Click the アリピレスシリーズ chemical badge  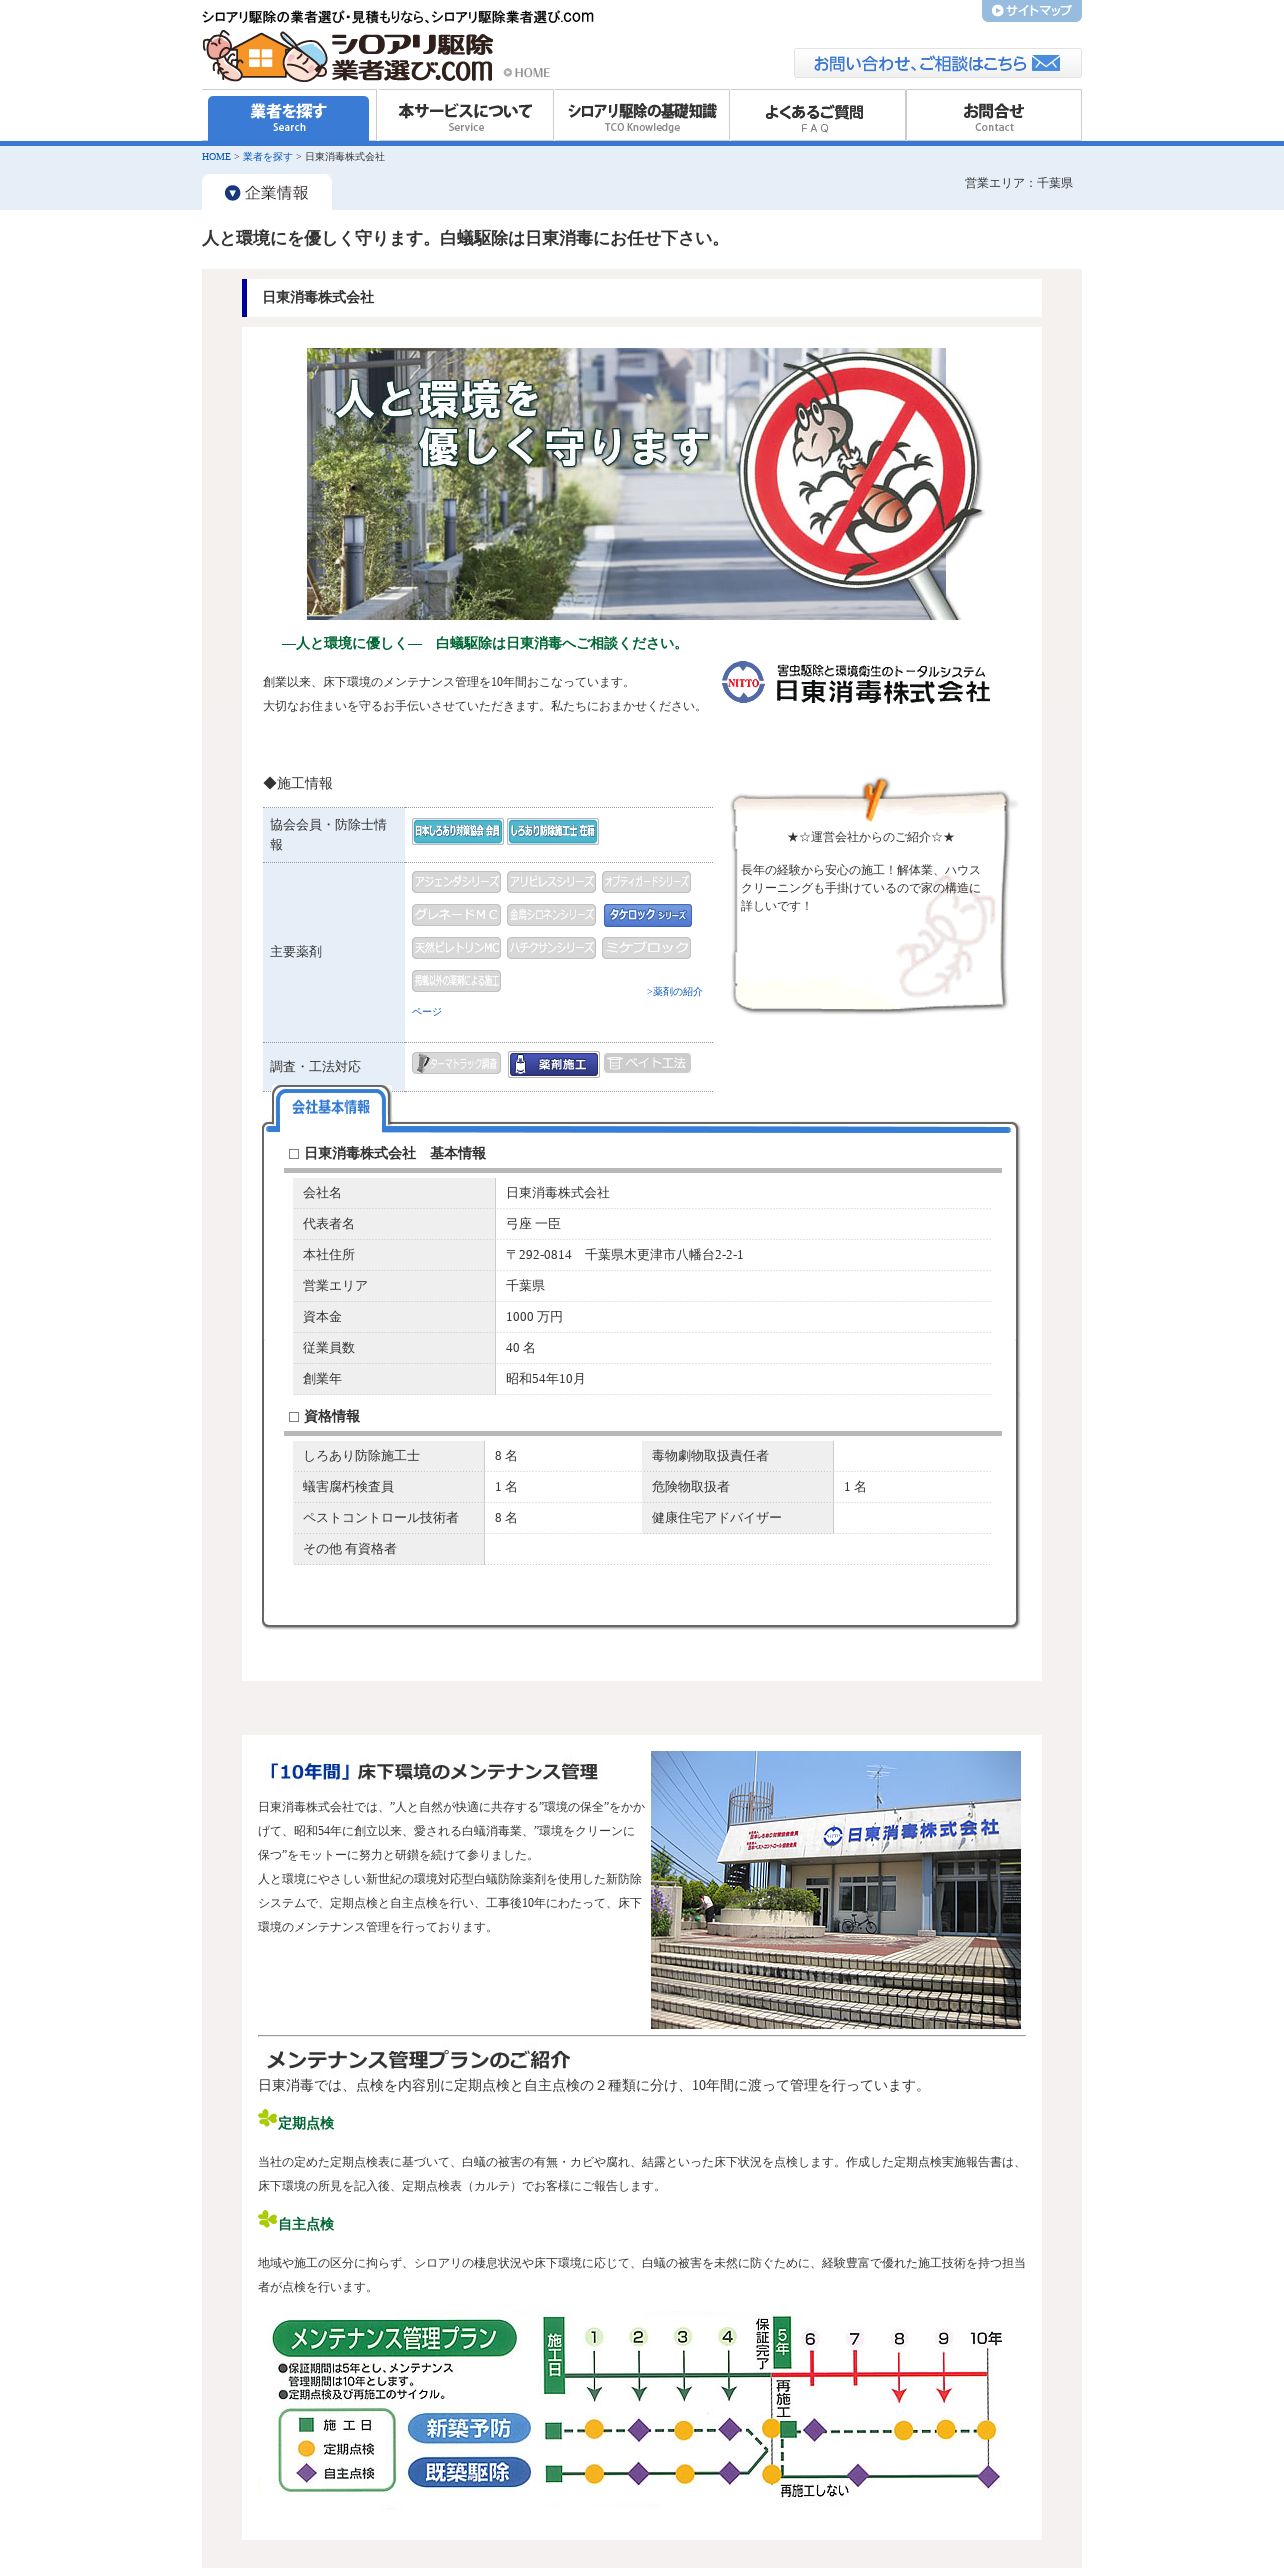551,882
